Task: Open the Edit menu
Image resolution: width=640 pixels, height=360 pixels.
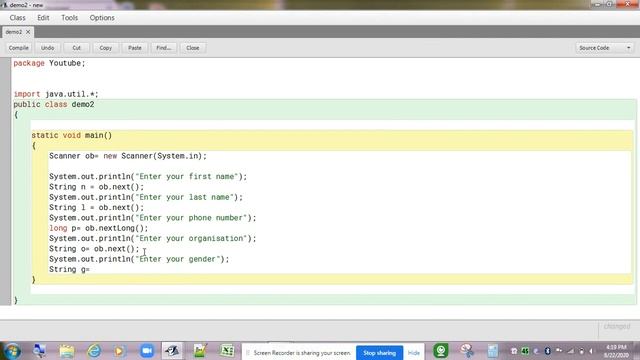Action: pos(43,18)
